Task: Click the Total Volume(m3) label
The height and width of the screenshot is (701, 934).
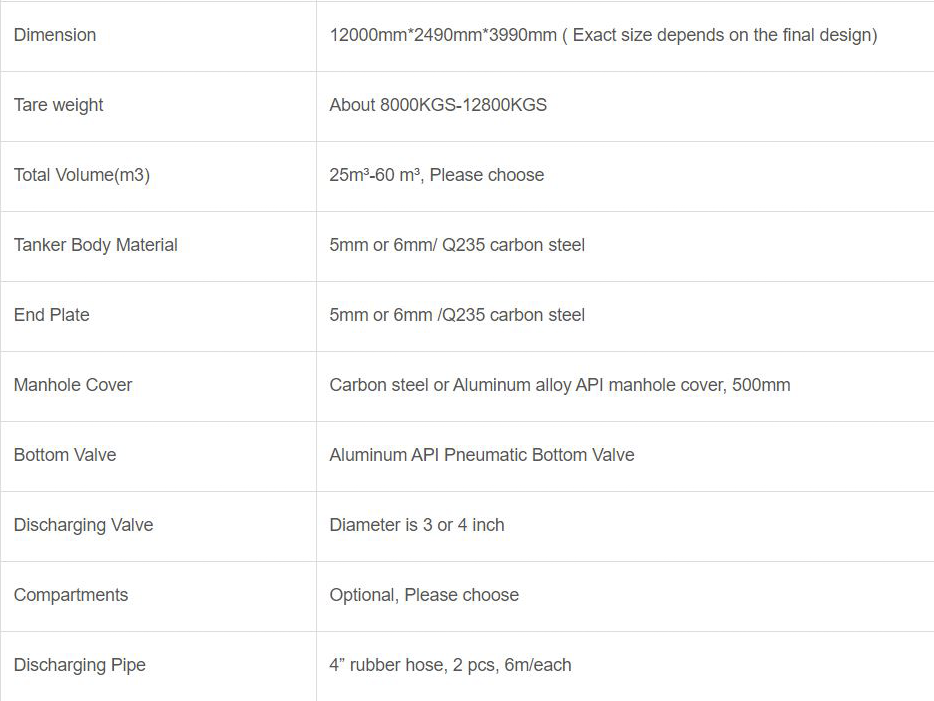Action: [x=82, y=175]
